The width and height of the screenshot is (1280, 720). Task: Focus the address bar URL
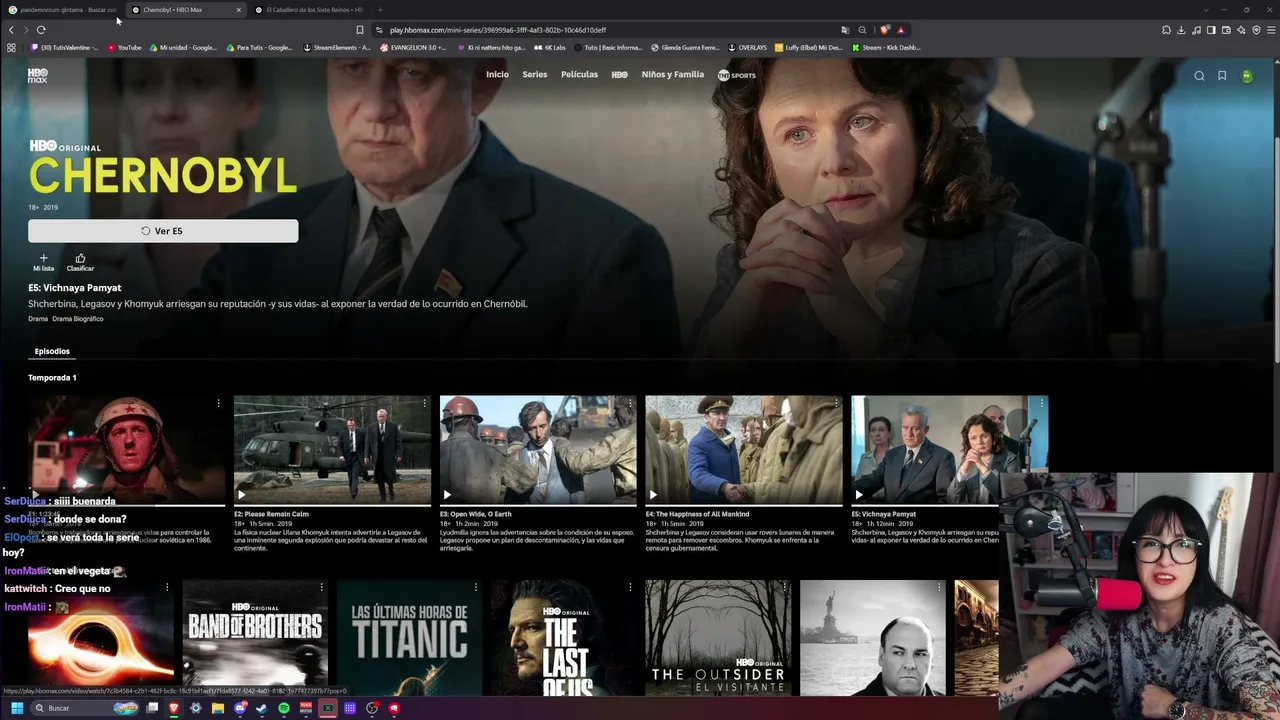click(498, 30)
